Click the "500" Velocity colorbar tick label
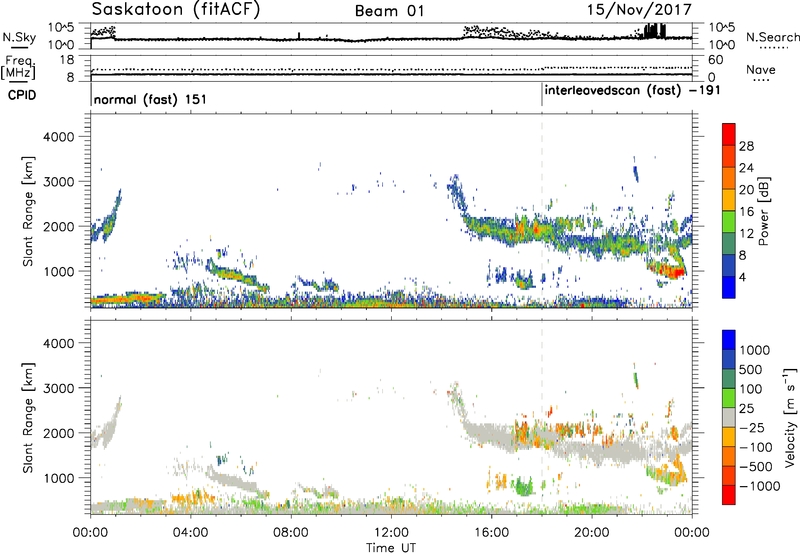Image resolution: width=800 pixels, height=554 pixels. click(751, 370)
